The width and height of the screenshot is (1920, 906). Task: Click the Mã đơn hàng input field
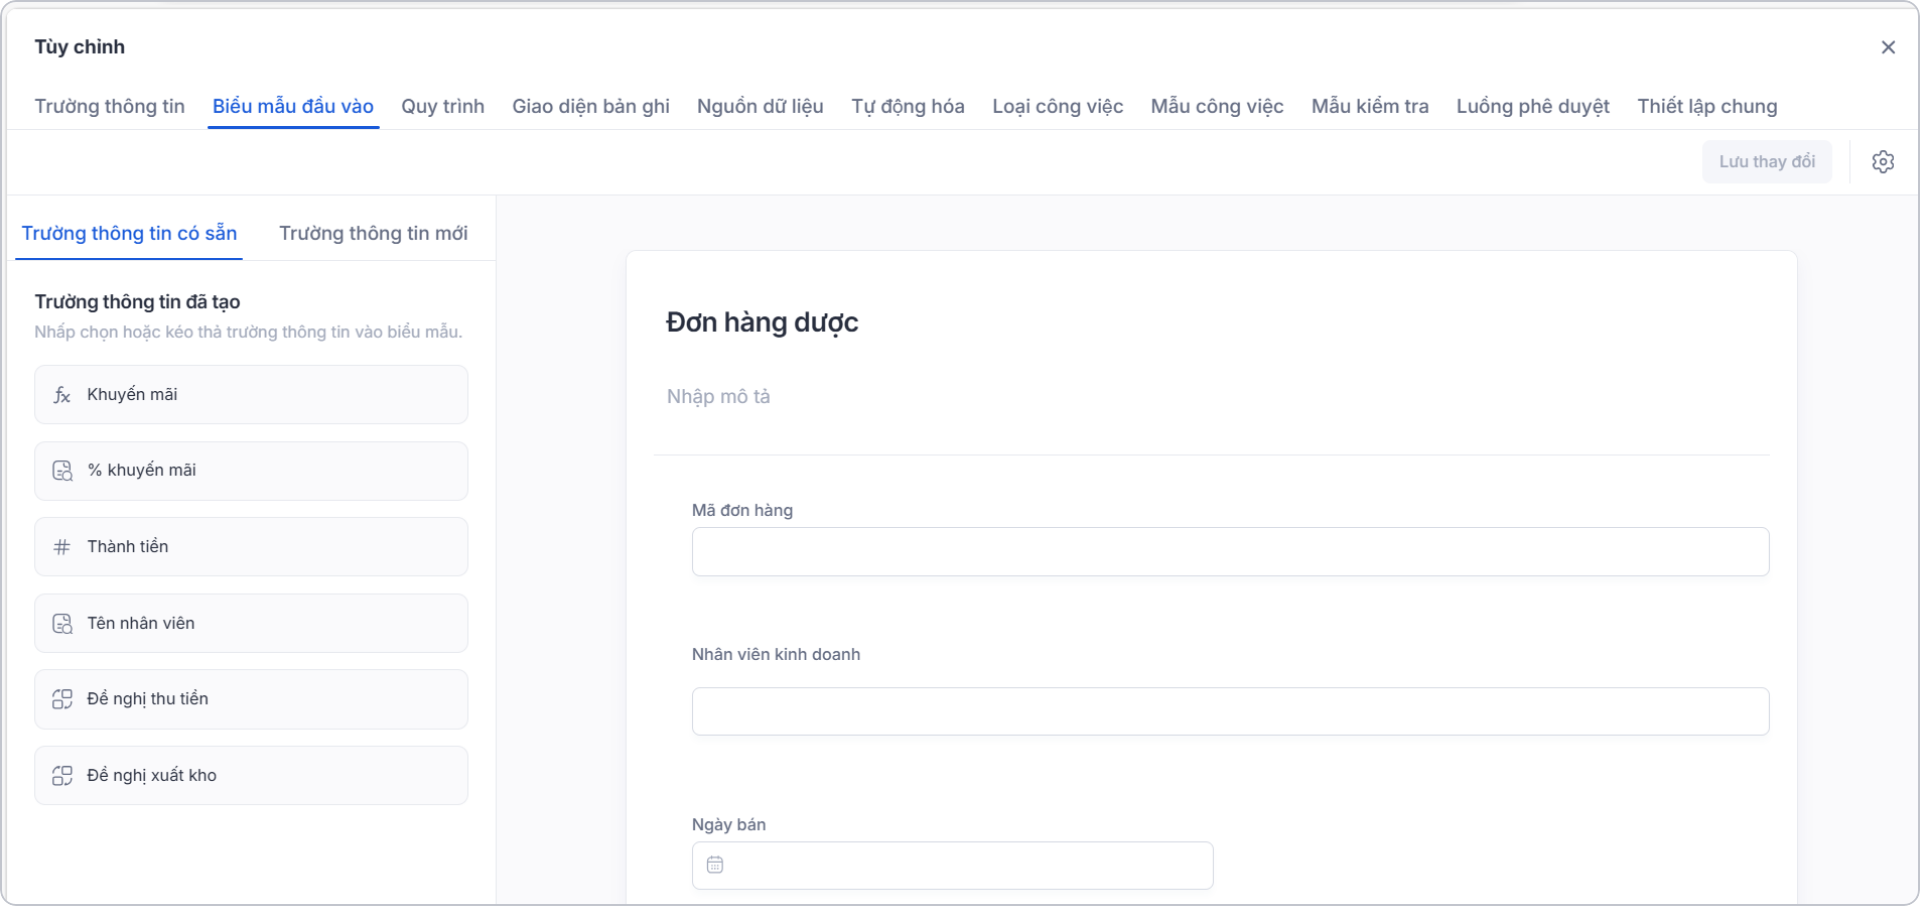coord(1230,552)
